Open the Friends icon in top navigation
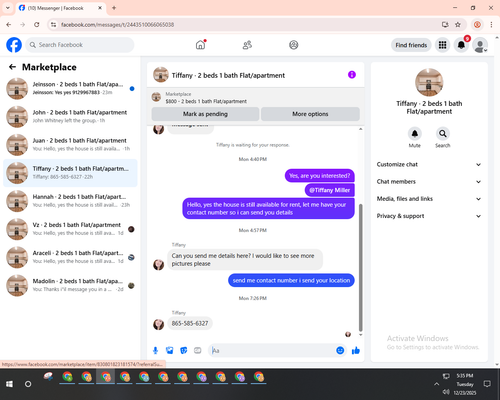This screenshot has height=400, width=500. tap(247, 45)
